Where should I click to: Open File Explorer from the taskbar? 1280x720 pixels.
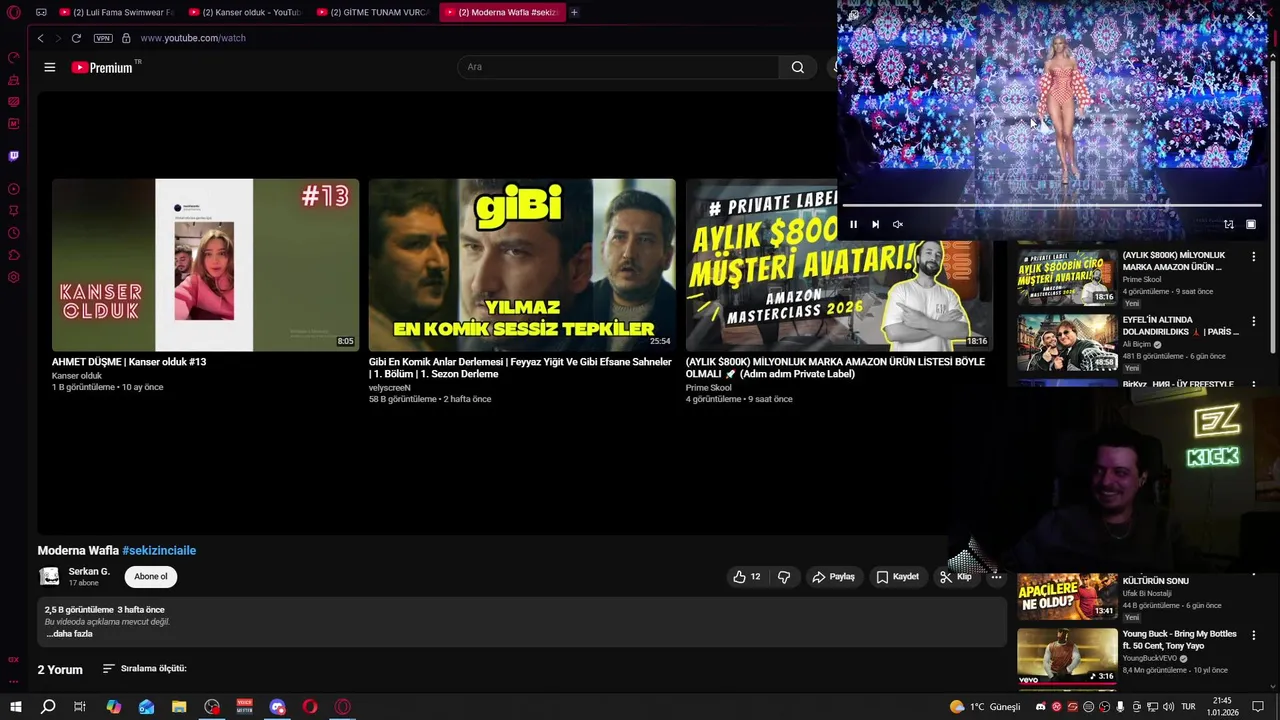pyautogui.click(x=179, y=707)
